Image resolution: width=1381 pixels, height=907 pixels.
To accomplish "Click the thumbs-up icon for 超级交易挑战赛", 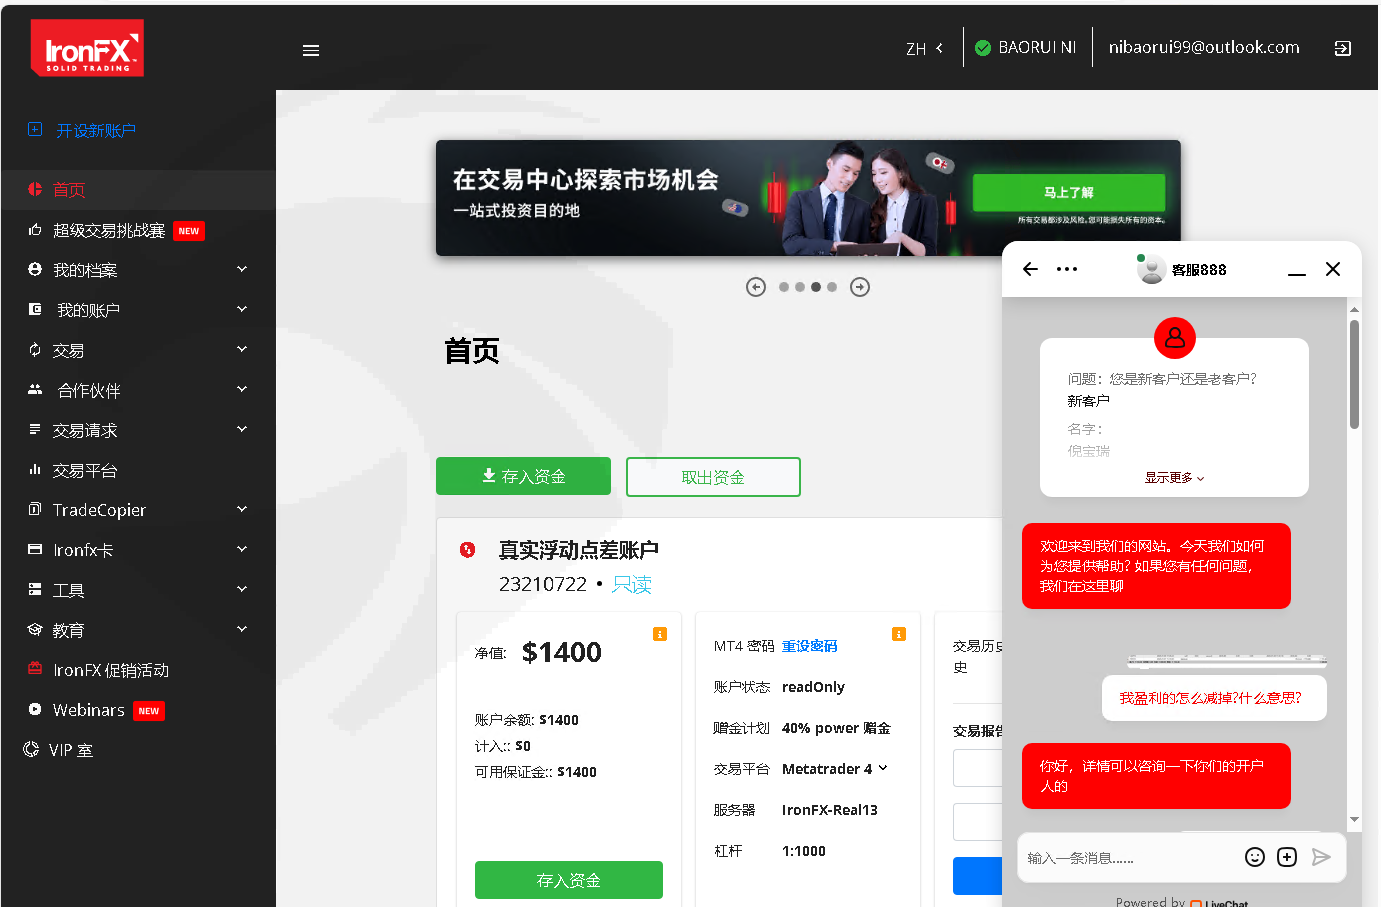I will [35, 230].
